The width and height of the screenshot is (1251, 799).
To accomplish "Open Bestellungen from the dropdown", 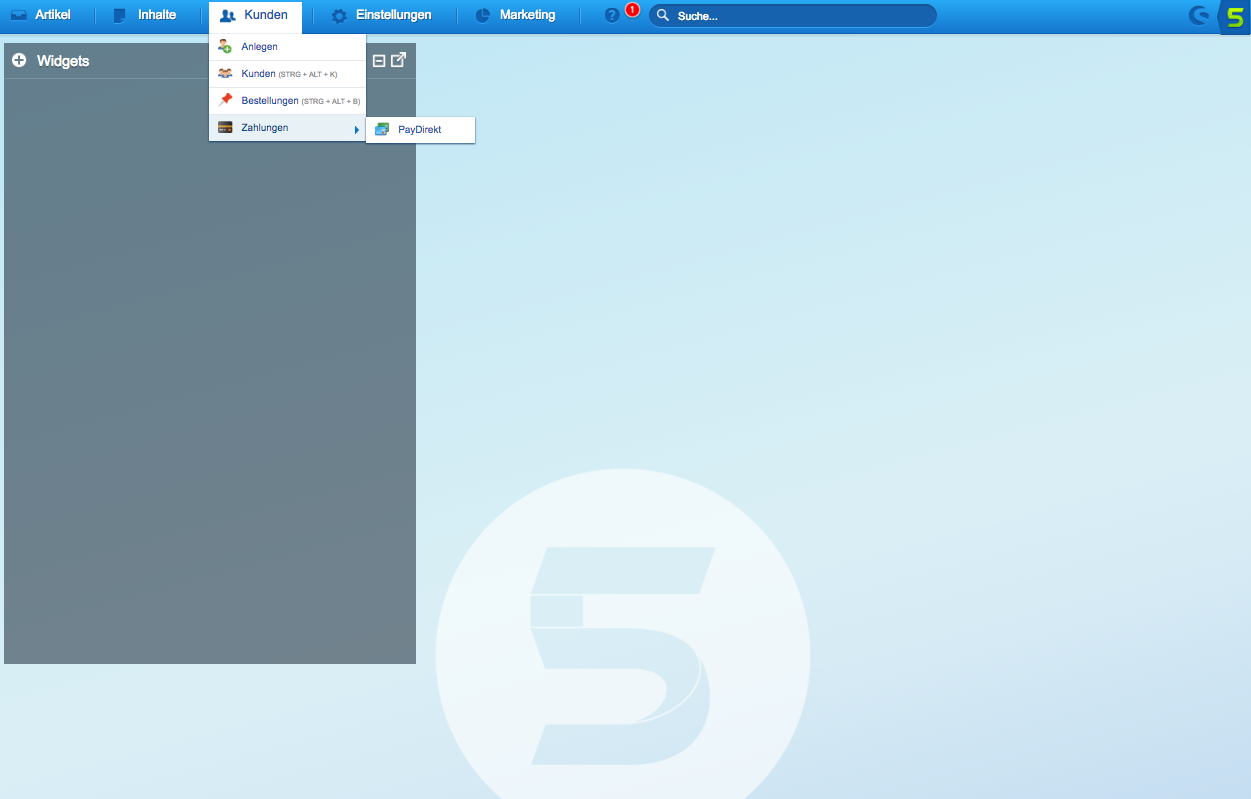I will [270, 101].
